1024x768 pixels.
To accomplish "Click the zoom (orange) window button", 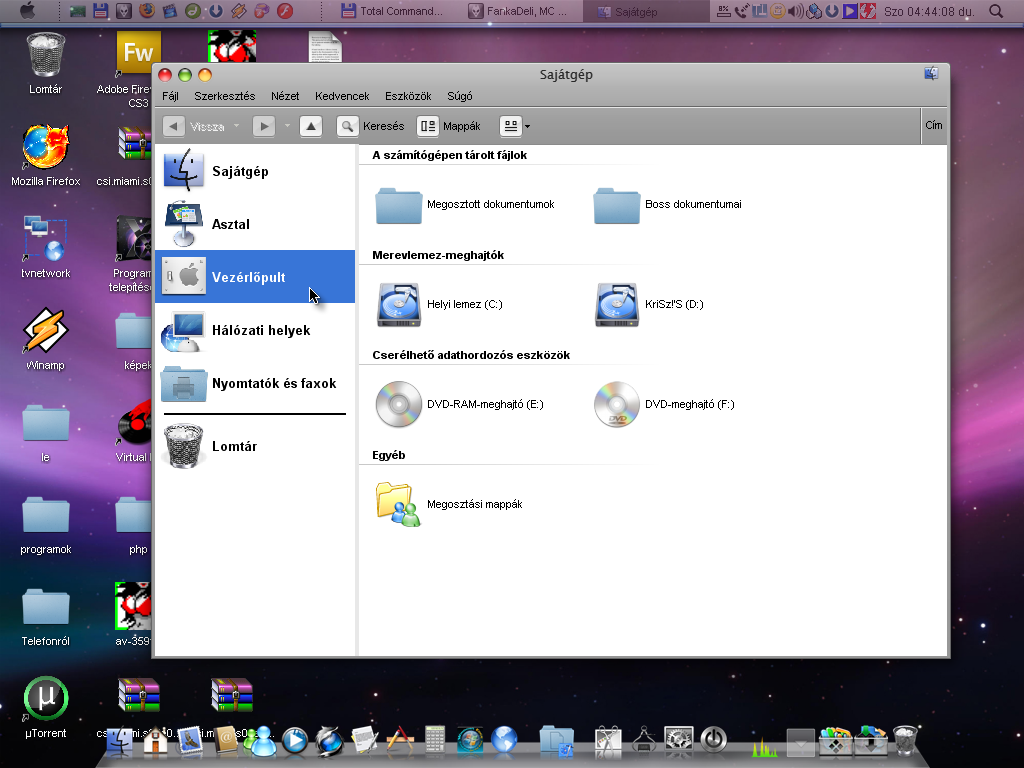I will click(205, 75).
